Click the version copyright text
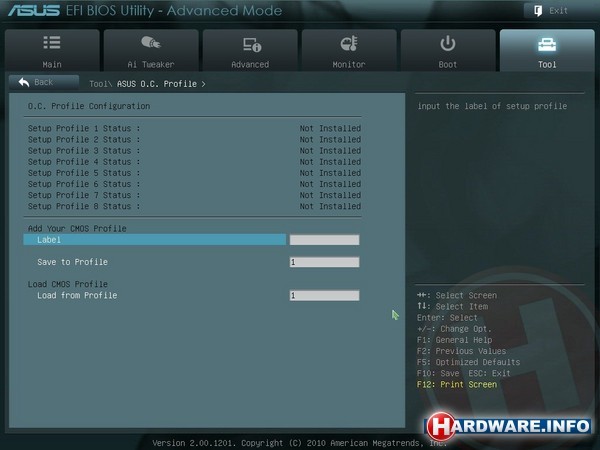600x450 pixels. (x=300, y=443)
